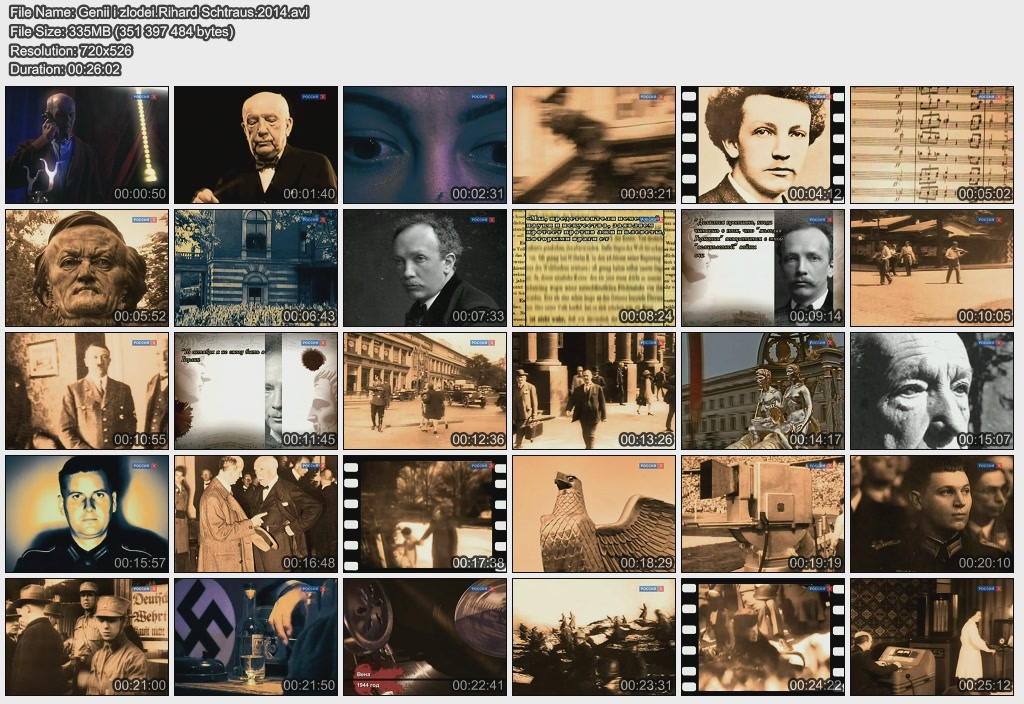Open the golden statue frame at 00:14:17
This screenshot has height=704, width=1024.
763,391
